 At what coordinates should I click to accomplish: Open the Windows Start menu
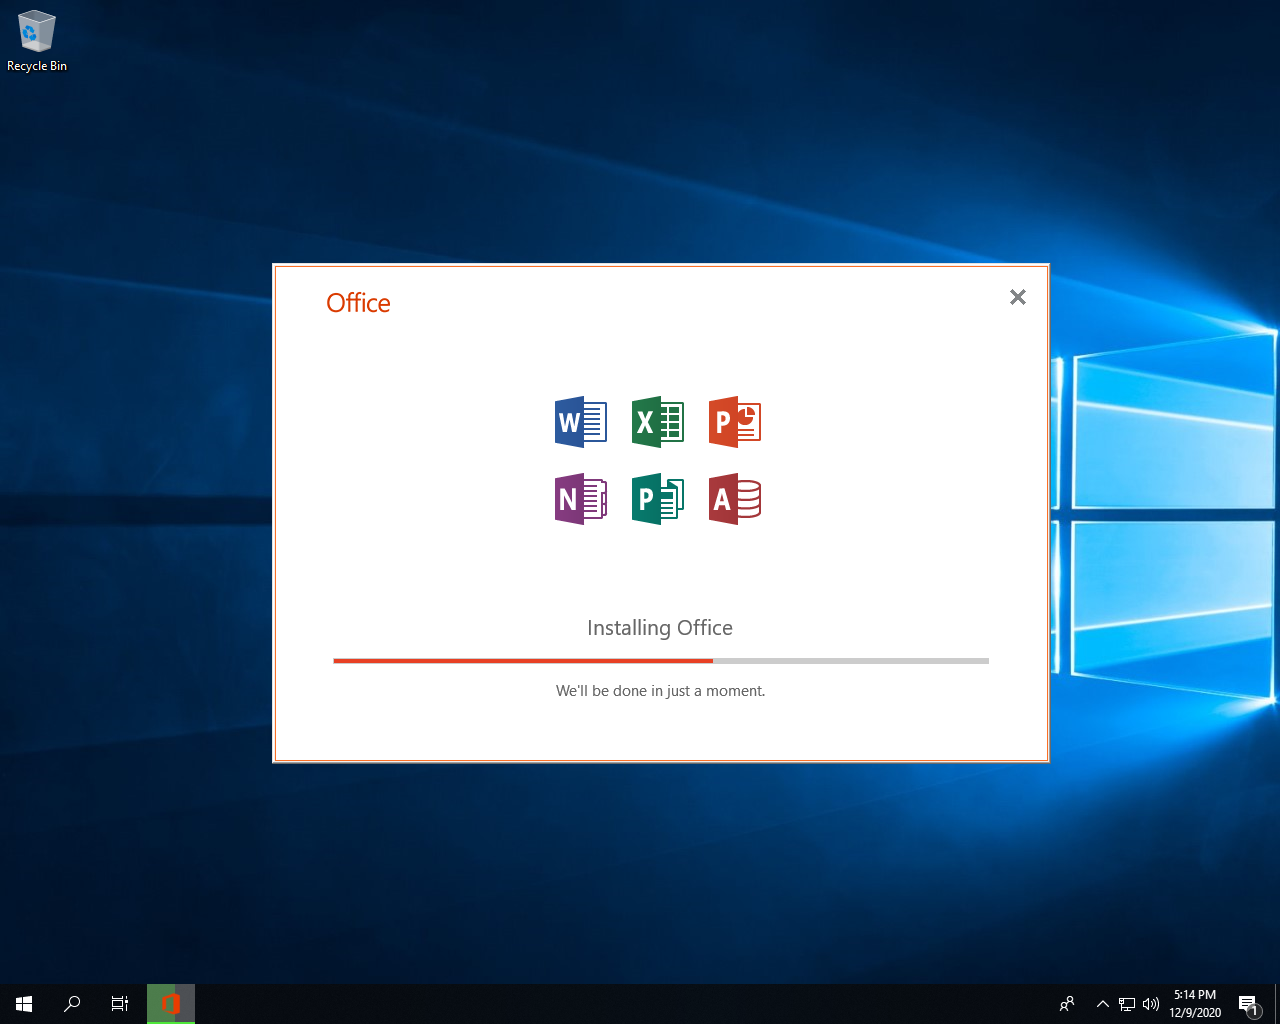point(24,1004)
